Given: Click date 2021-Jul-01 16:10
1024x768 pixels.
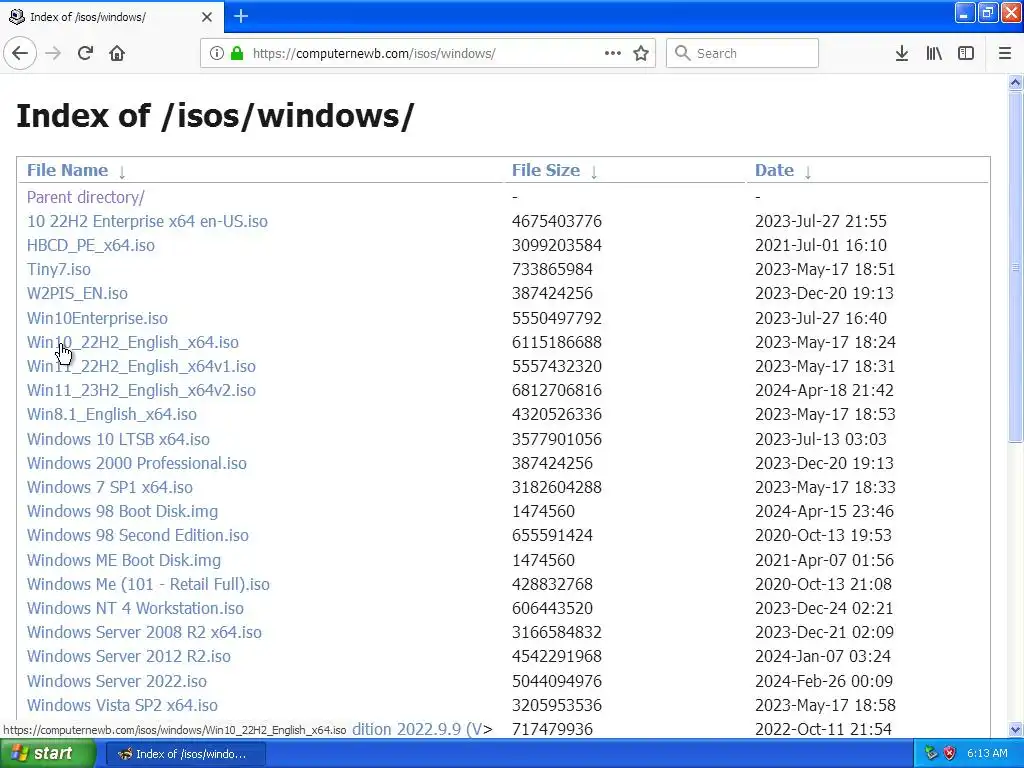Looking at the screenshot, I should point(821,246).
